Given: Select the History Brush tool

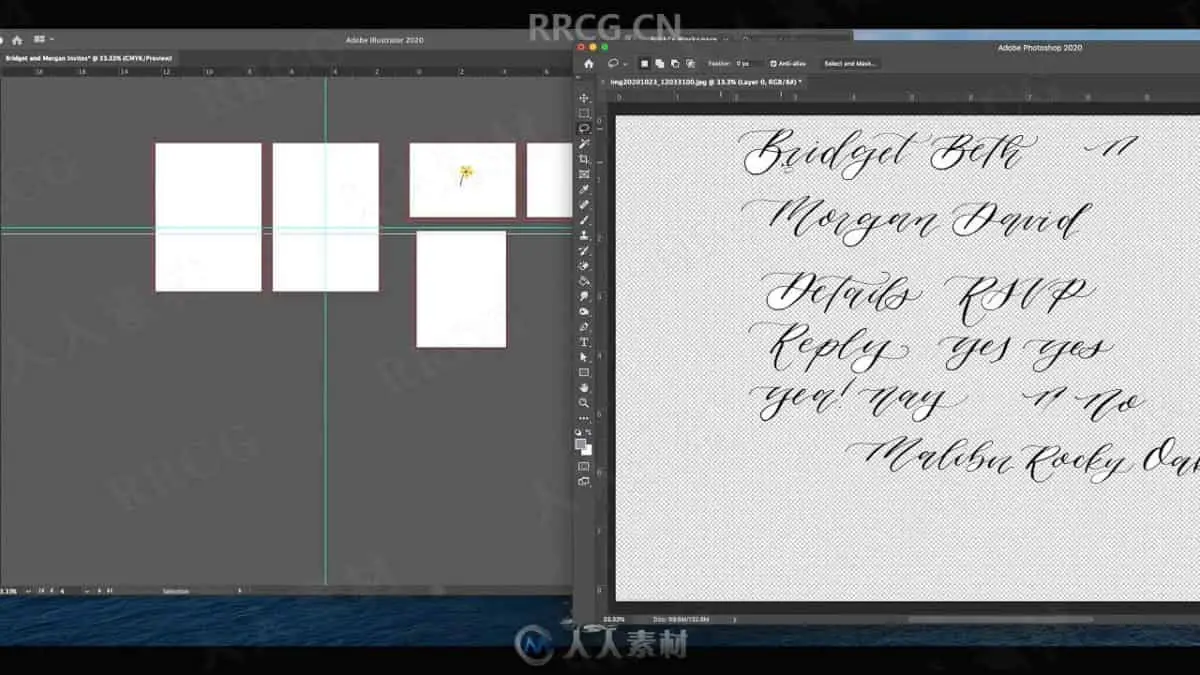Looking at the screenshot, I should (x=584, y=250).
